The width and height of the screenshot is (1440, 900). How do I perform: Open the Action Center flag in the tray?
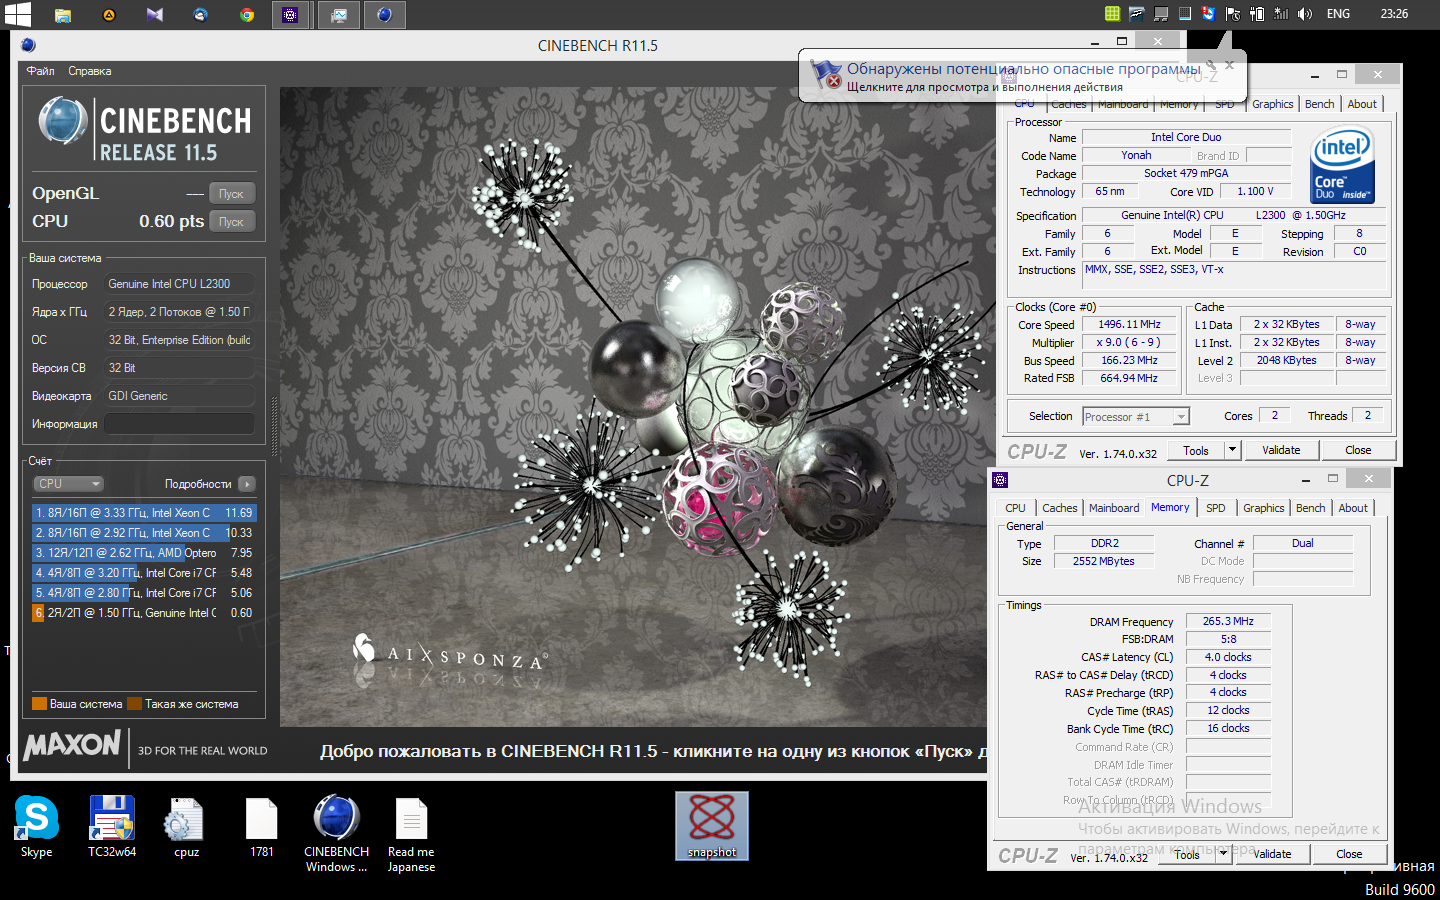click(x=1233, y=14)
